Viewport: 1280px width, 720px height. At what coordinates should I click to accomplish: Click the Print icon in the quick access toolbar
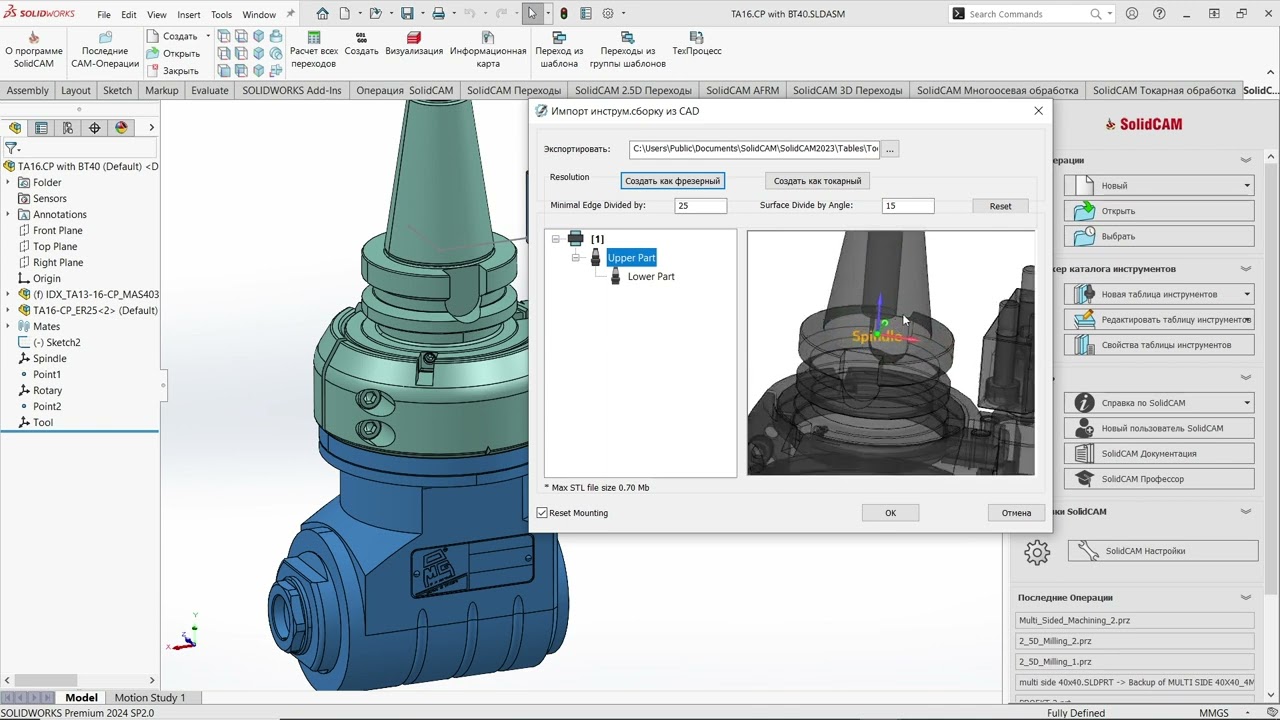coord(438,14)
